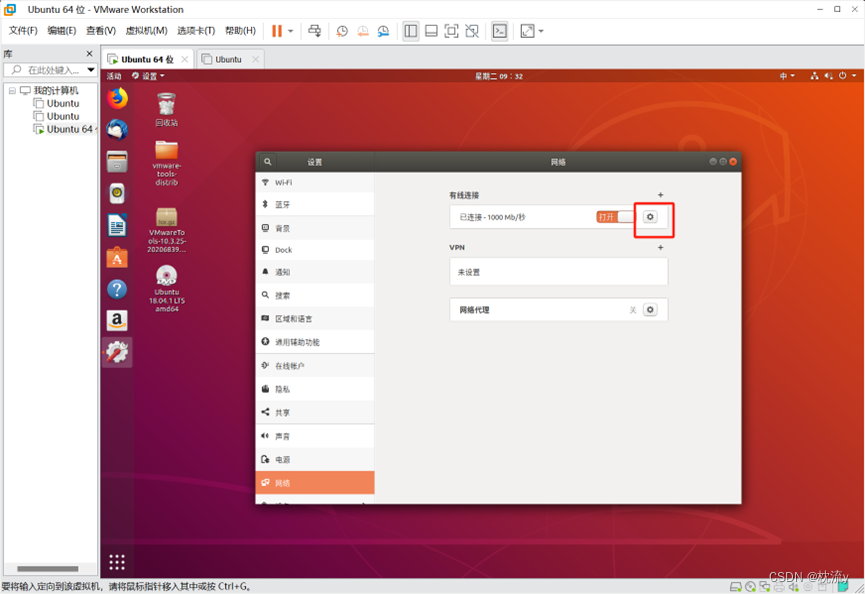Open Rhythmbox from the dock
The height and width of the screenshot is (594, 865).
click(x=117, y=194)
